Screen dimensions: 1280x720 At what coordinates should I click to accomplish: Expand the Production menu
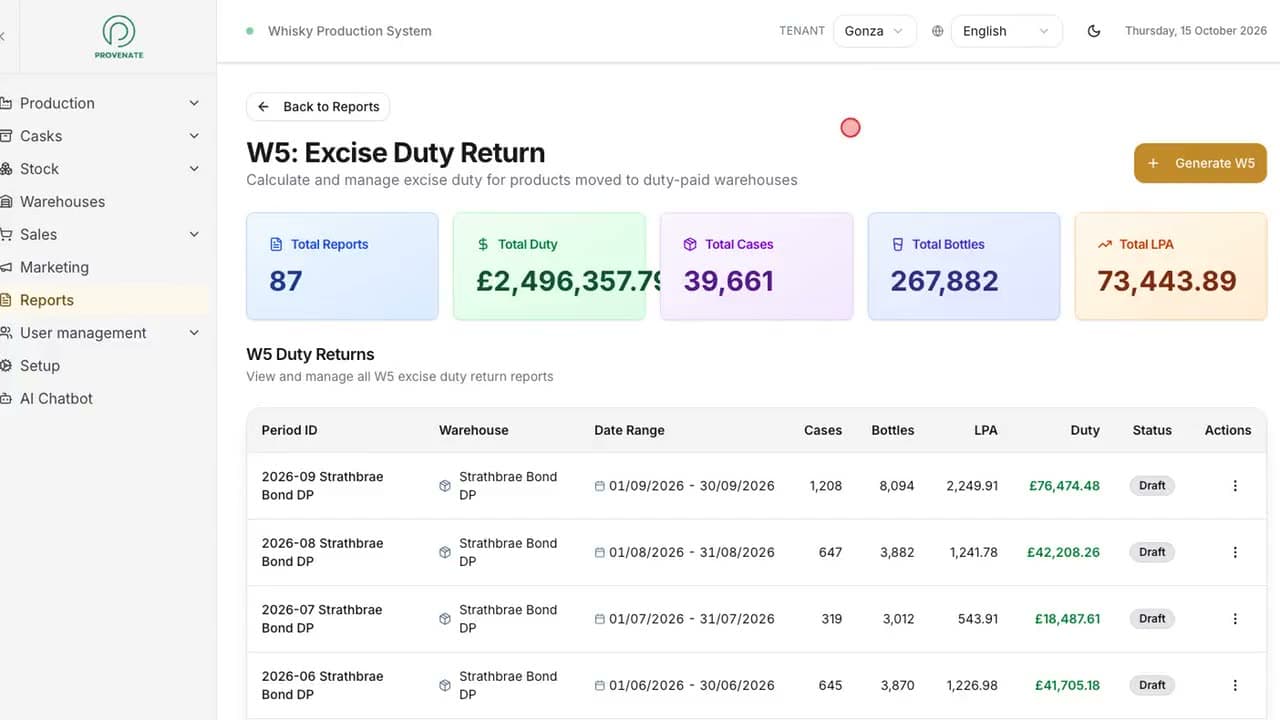pos(104,103)
